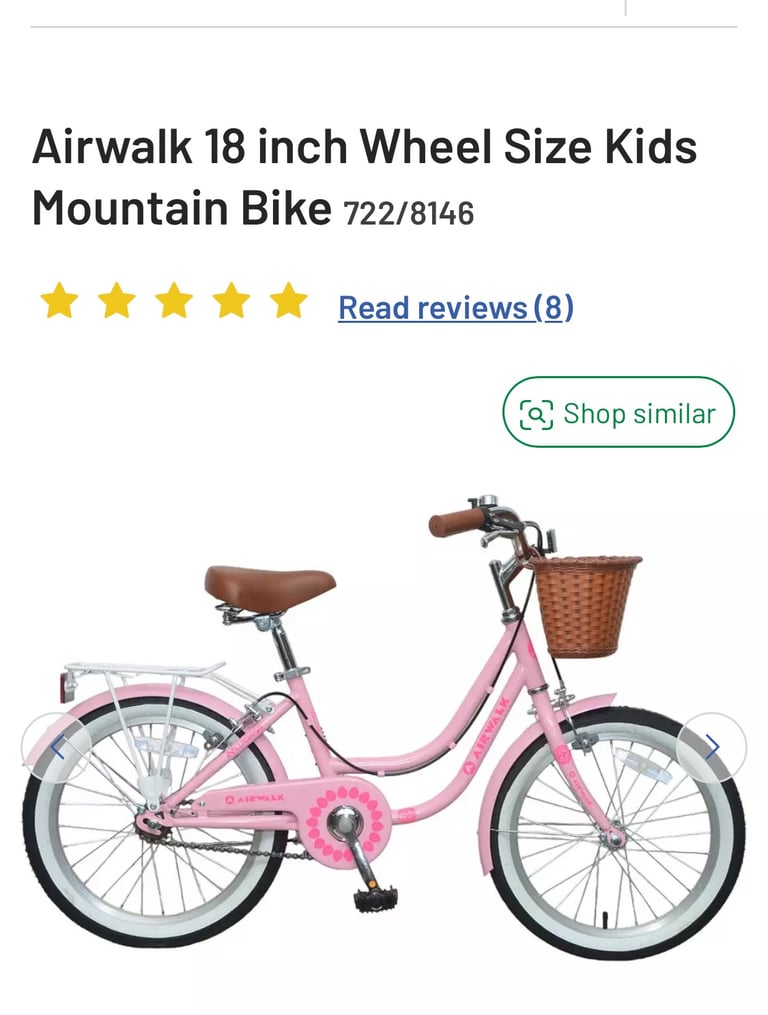
Task: Click the Shop similar button
Action: 619,412
